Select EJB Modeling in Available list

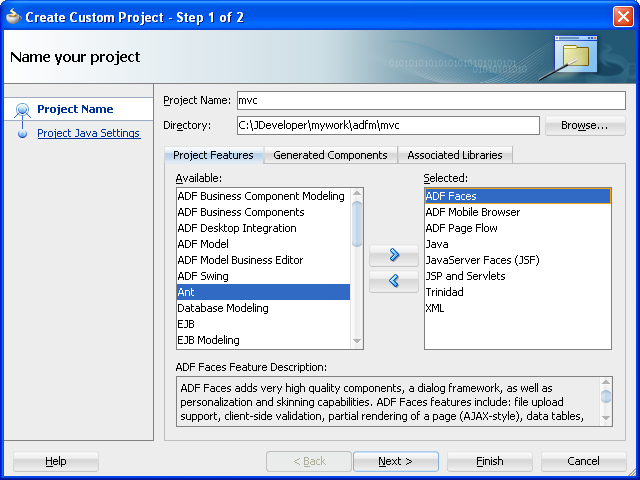click(263, 340)
